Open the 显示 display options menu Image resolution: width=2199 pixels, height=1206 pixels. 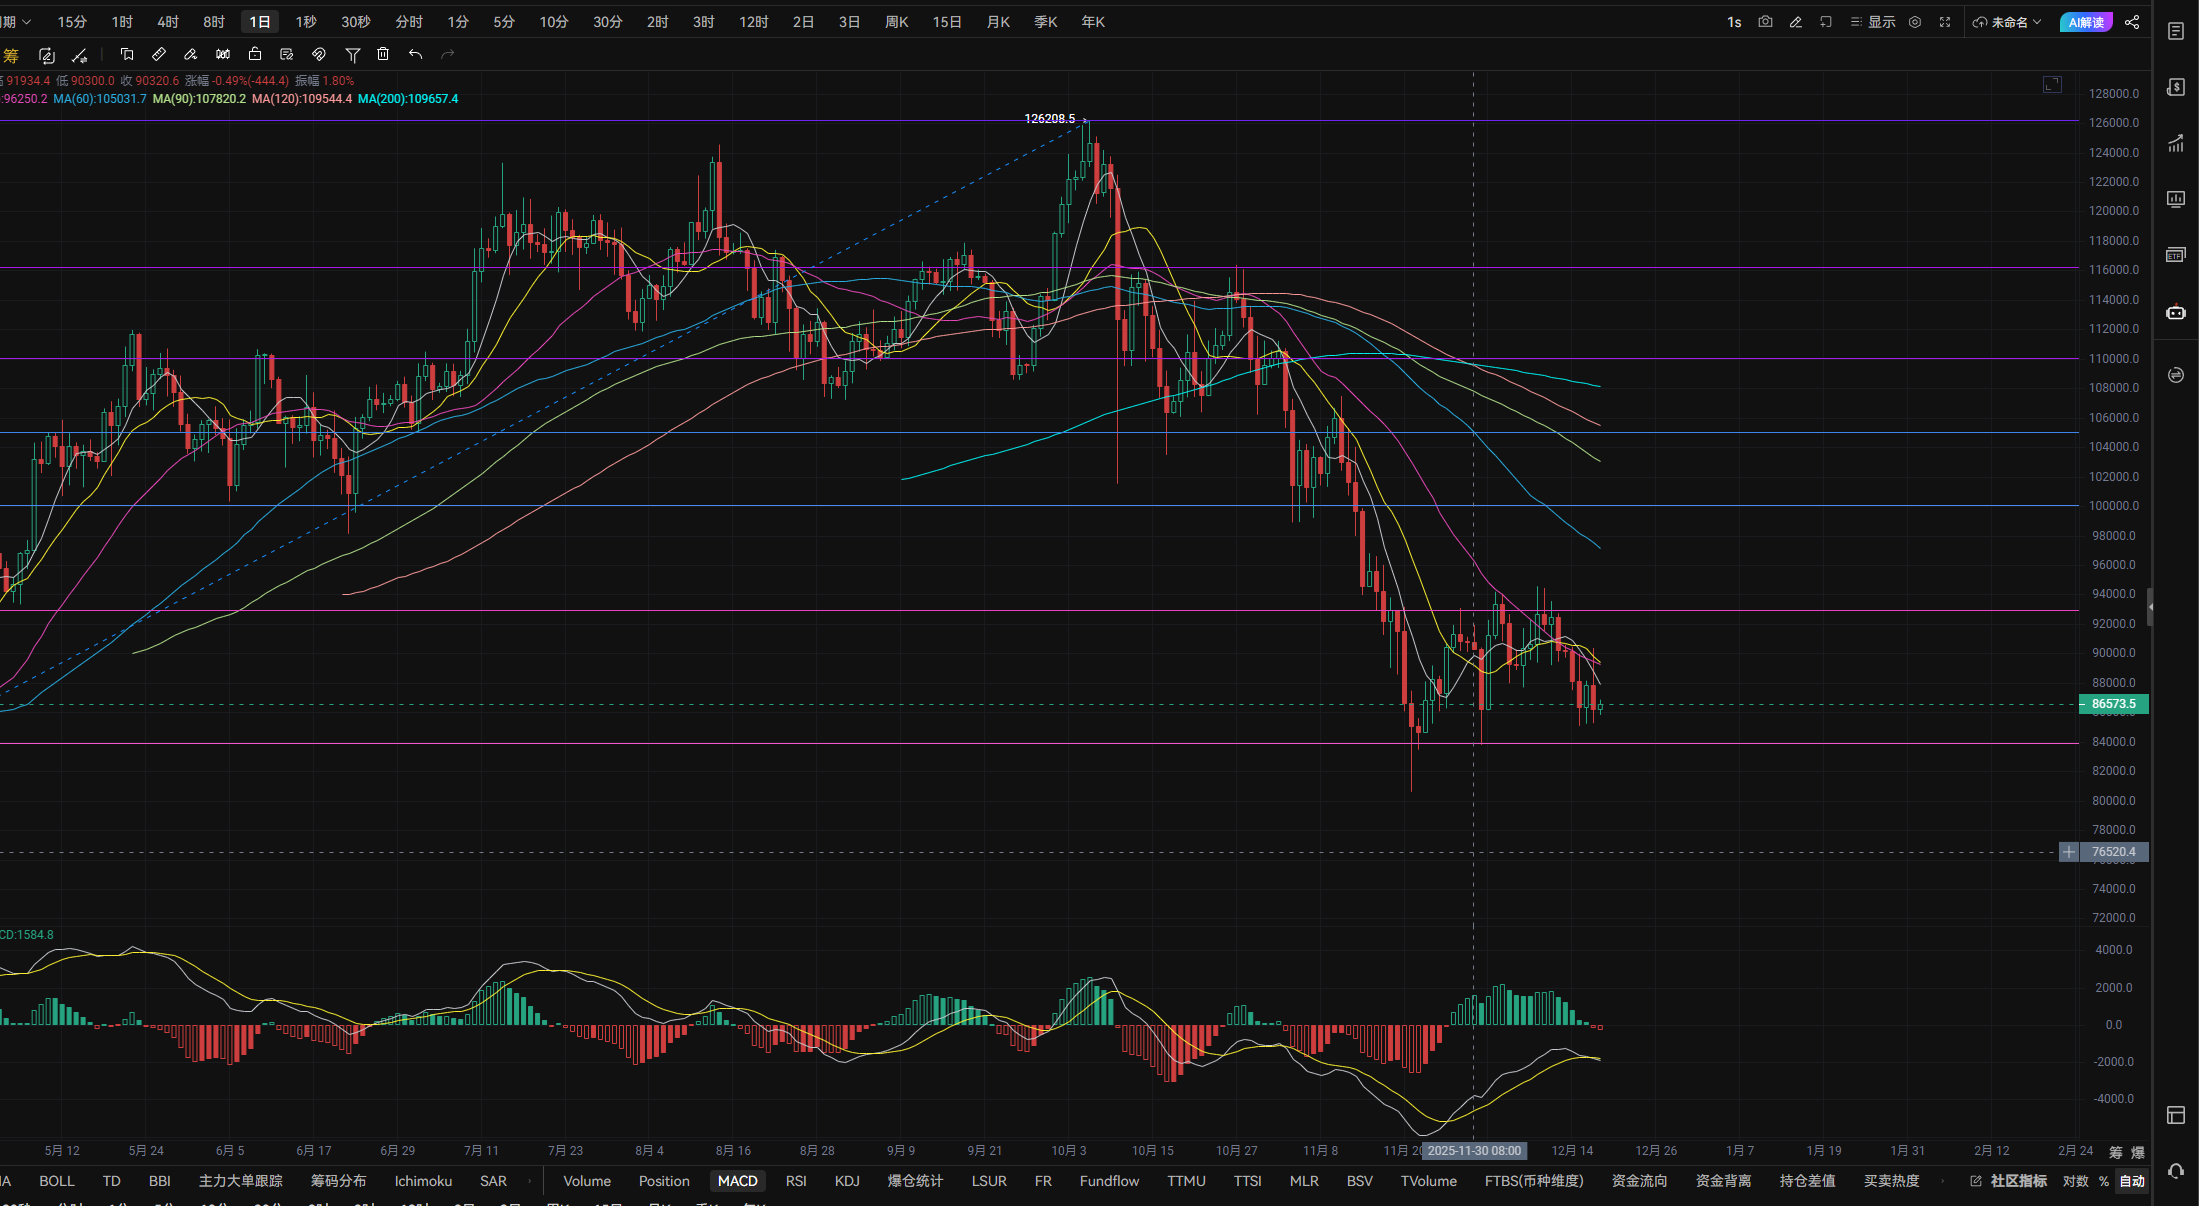coord(1873,22)
